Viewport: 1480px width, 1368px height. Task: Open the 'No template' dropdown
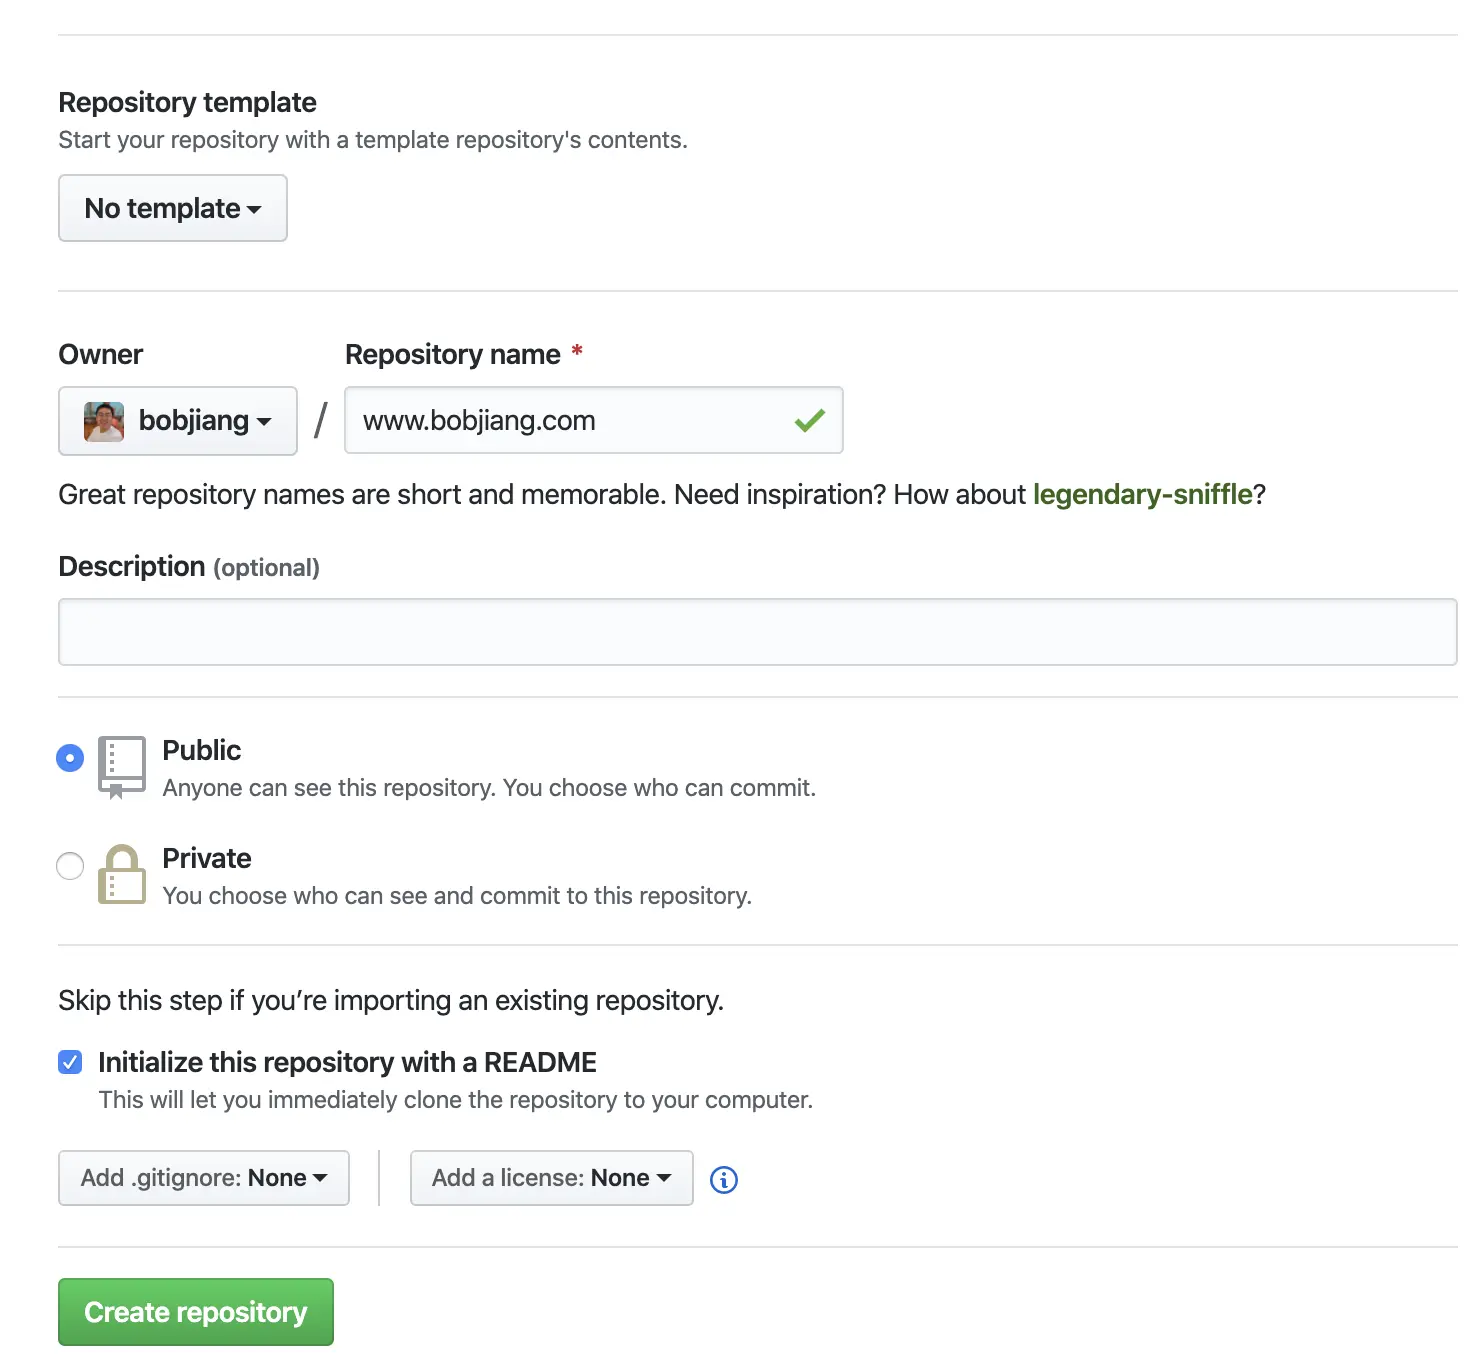point(172,208)
